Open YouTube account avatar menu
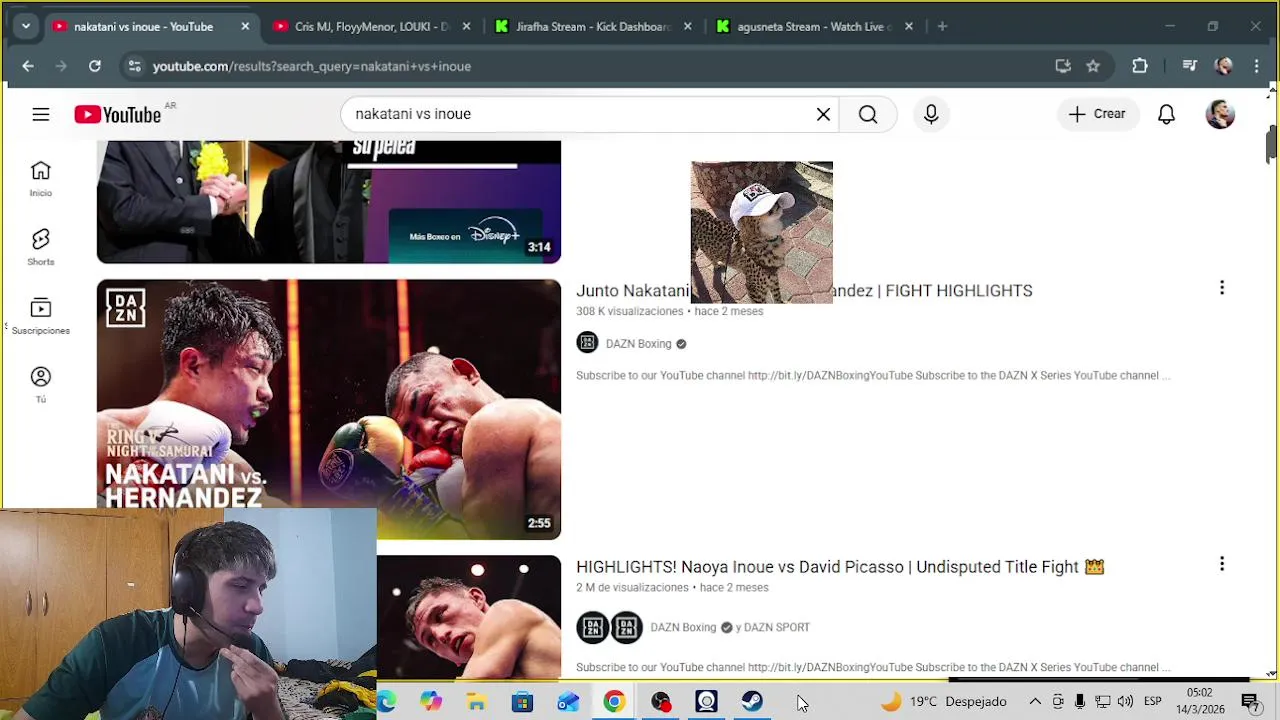The image size is (1280, 720). (1220, 114)
